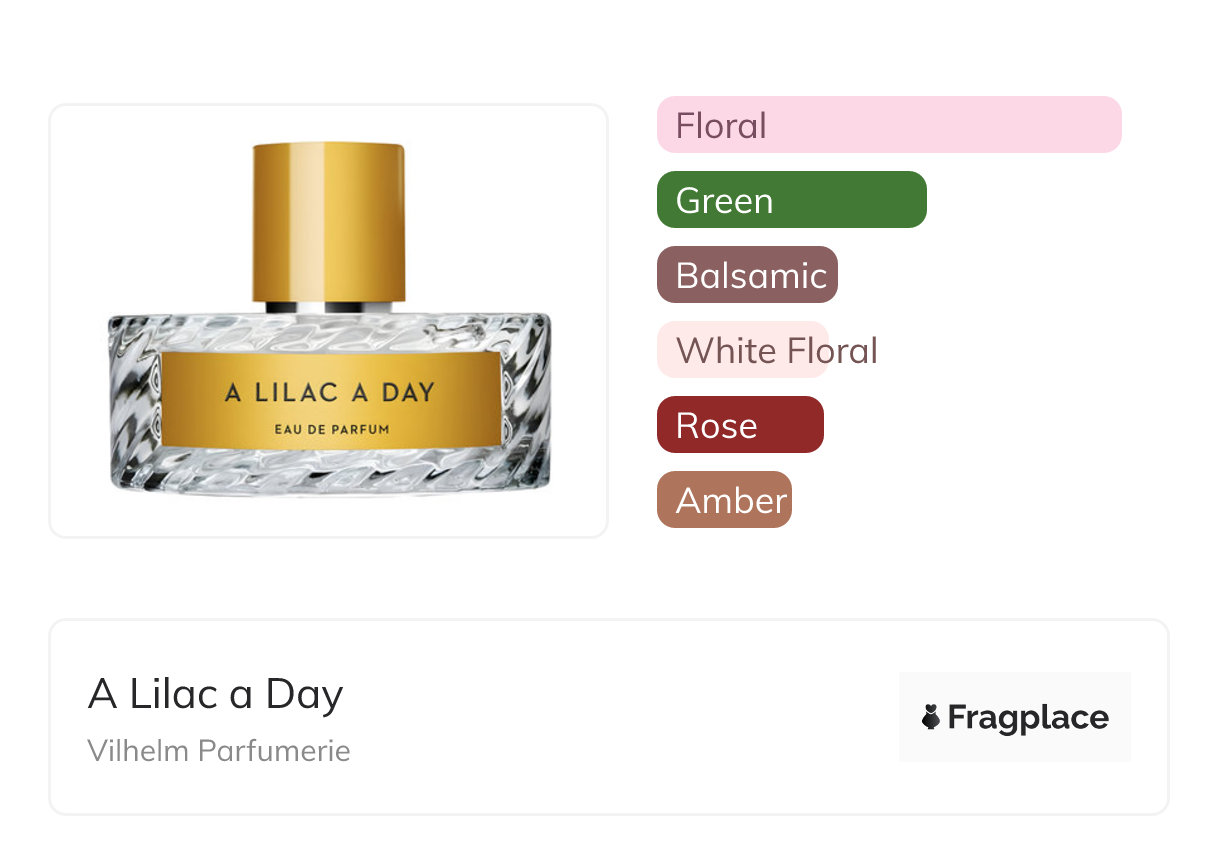Click the blank middle of the product info card
This screenshot has width=1218, height=864.
coord(620,717)
